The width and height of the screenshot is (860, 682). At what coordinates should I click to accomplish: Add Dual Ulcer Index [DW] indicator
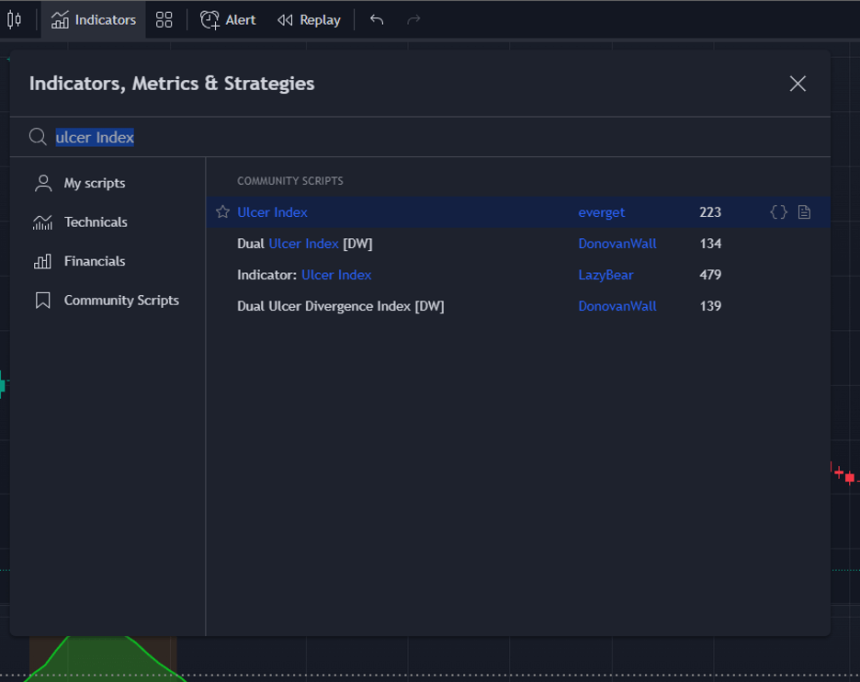point(304,243)
